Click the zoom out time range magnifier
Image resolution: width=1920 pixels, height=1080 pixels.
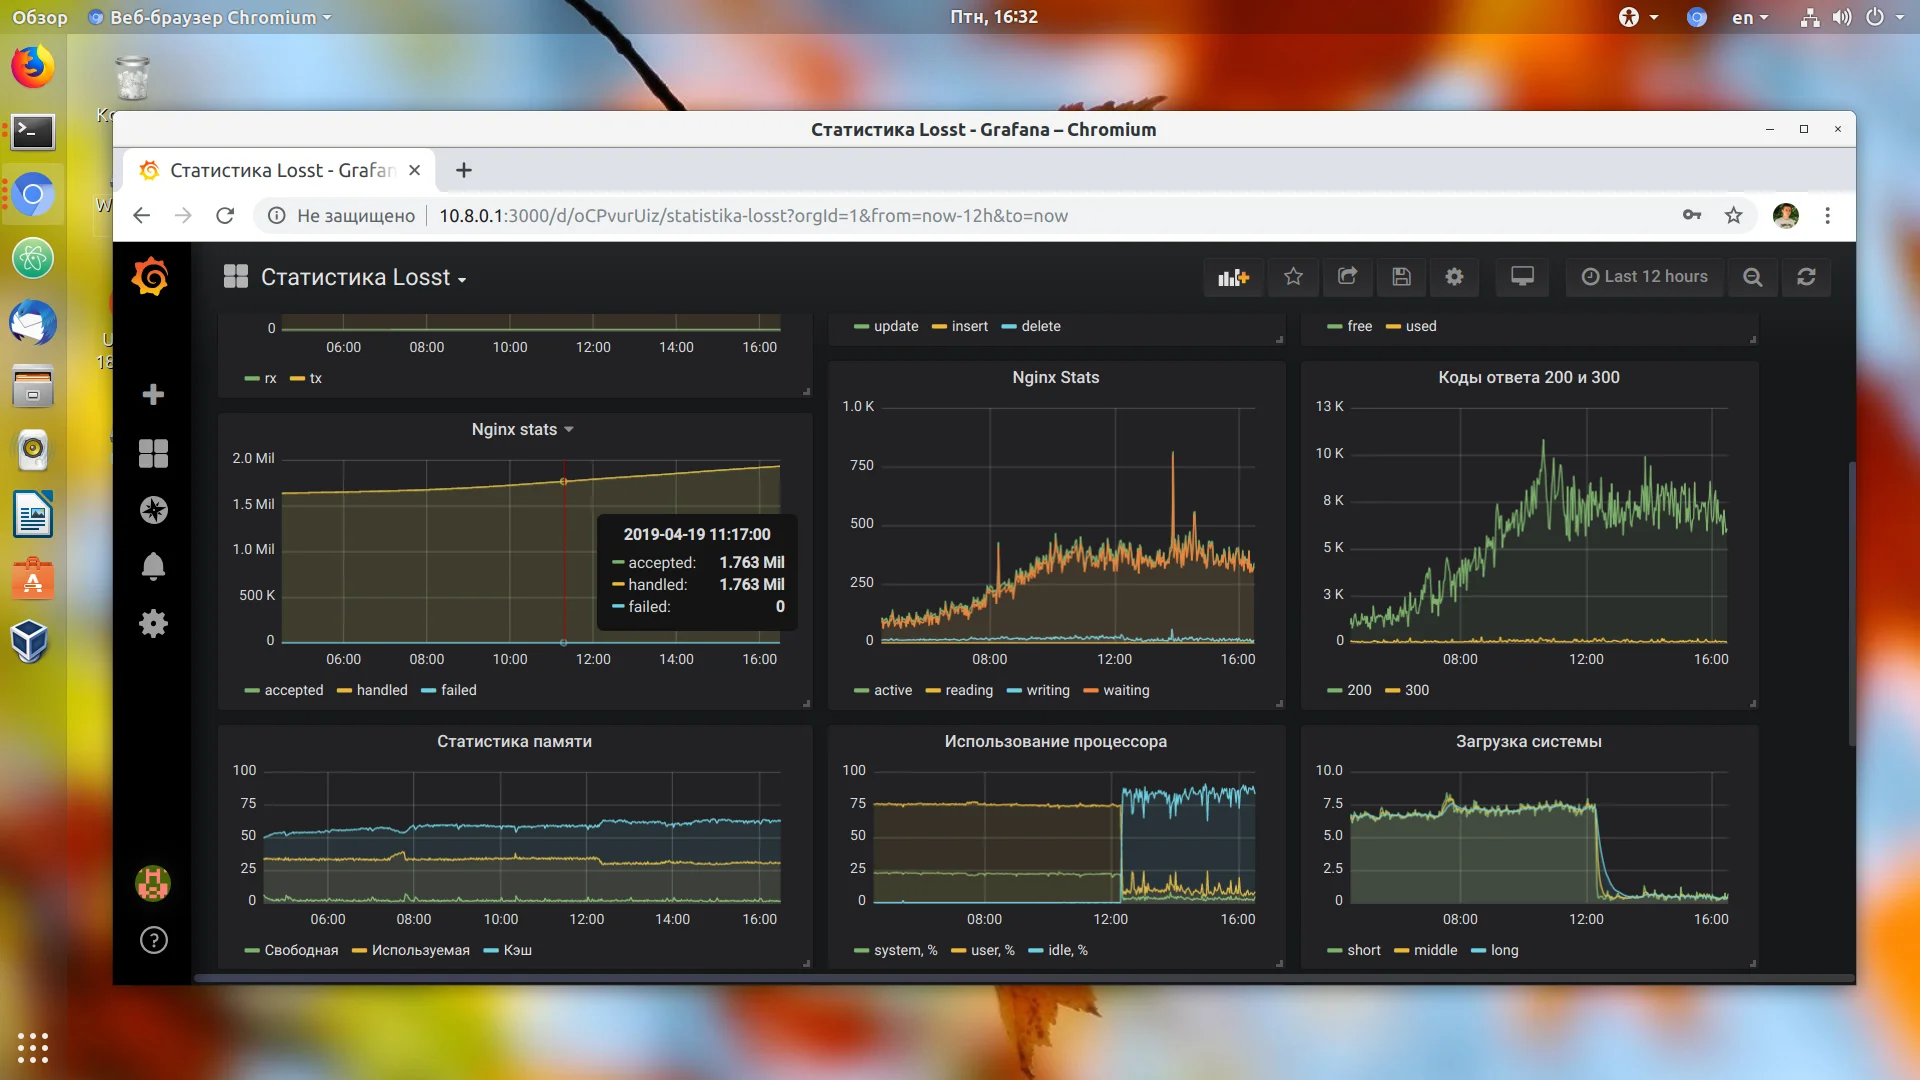pyautogui.click(x=1752, y=277)
